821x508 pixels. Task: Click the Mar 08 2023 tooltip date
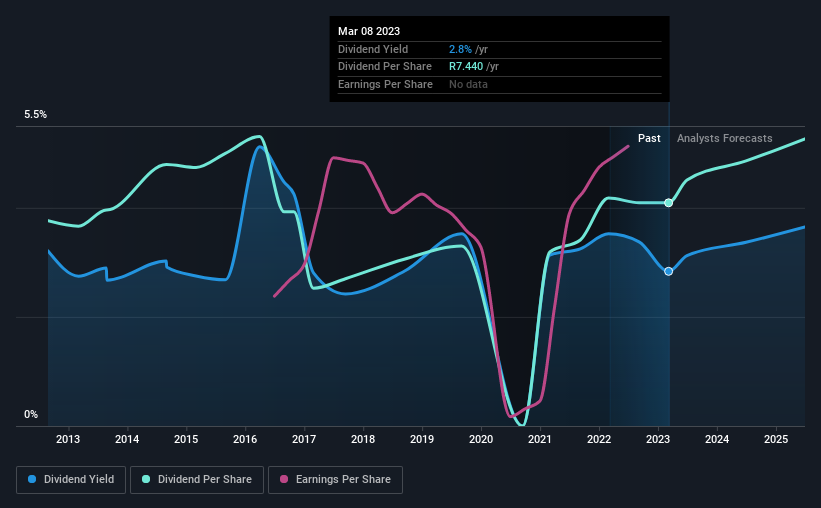(369, 31)
